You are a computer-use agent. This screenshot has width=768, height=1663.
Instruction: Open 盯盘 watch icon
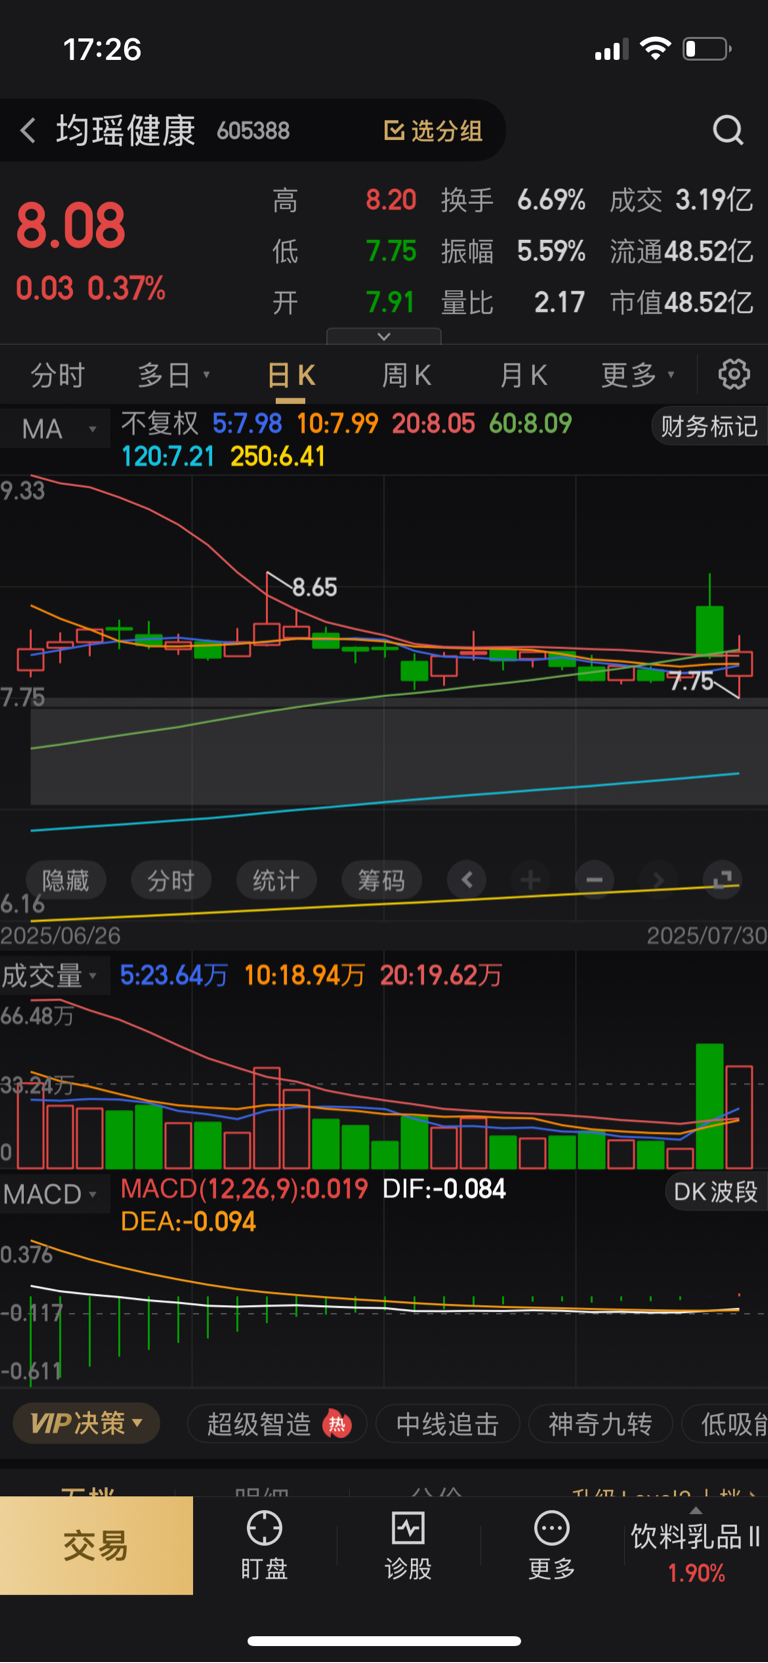click(264, 1545)
